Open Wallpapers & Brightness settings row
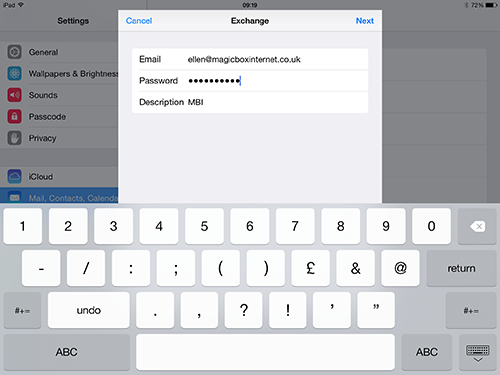 59,73
